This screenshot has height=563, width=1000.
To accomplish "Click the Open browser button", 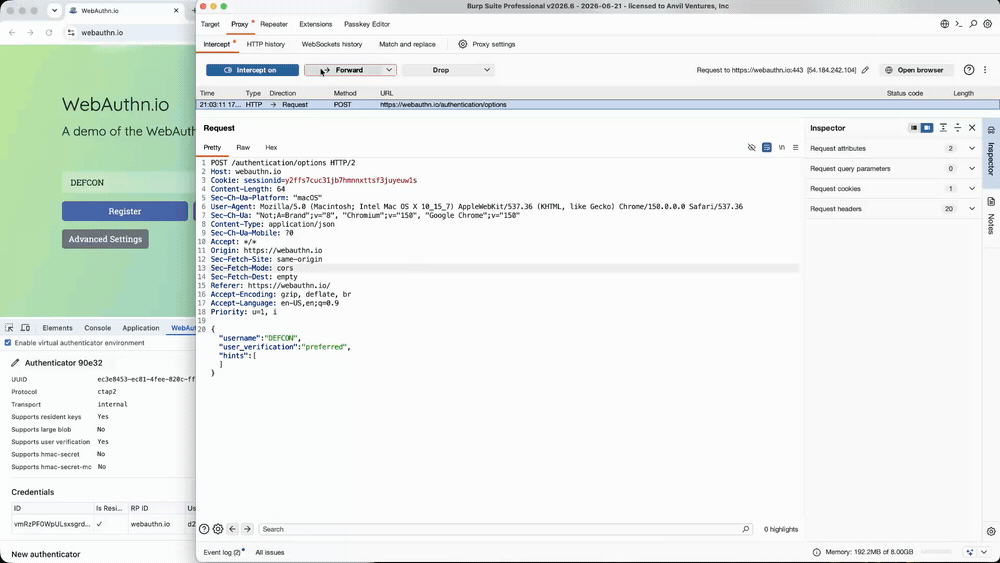I will (914, 70).
